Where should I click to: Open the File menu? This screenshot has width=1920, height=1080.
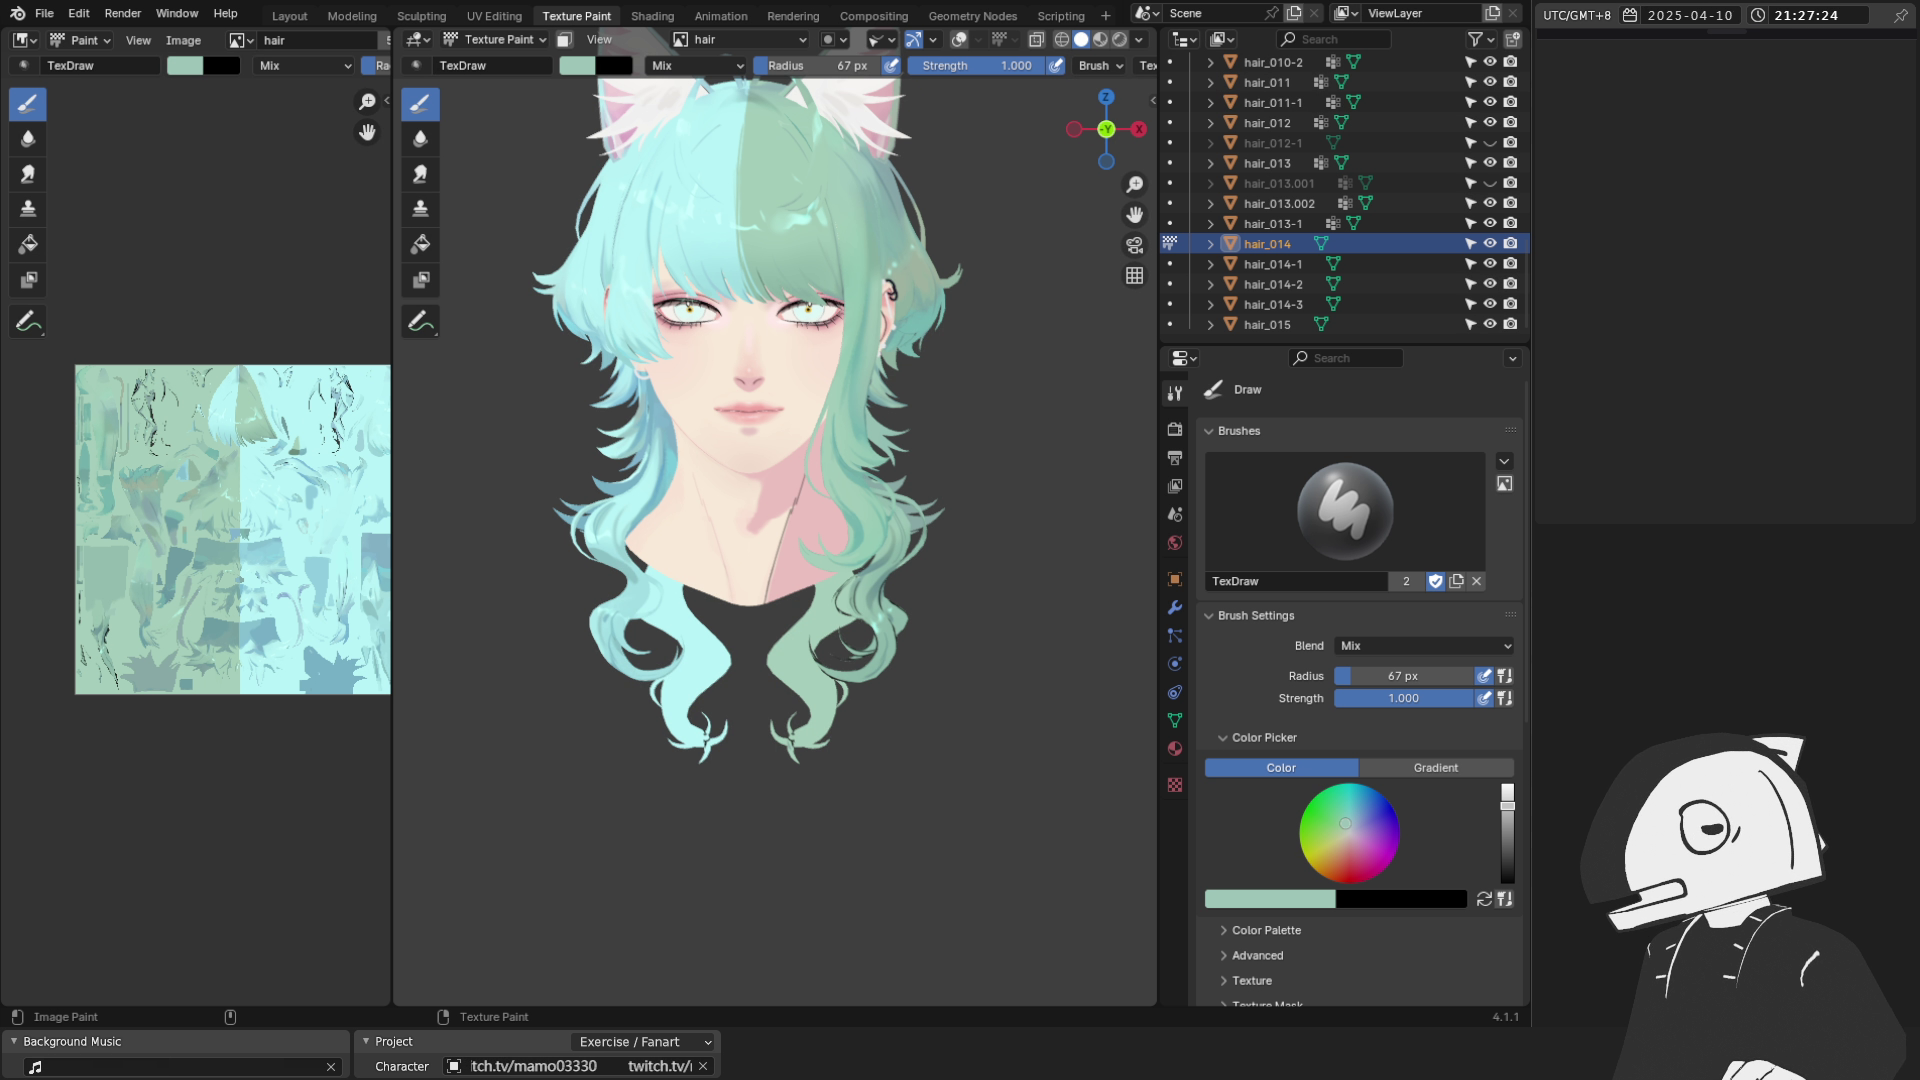44,14
